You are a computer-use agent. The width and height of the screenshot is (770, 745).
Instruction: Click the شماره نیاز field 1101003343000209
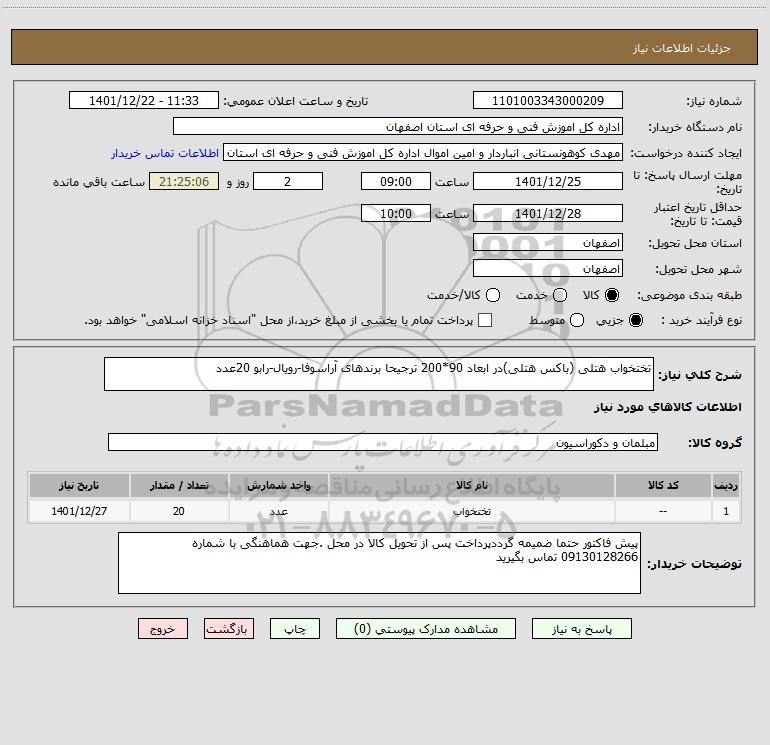[x=548, y=101]
